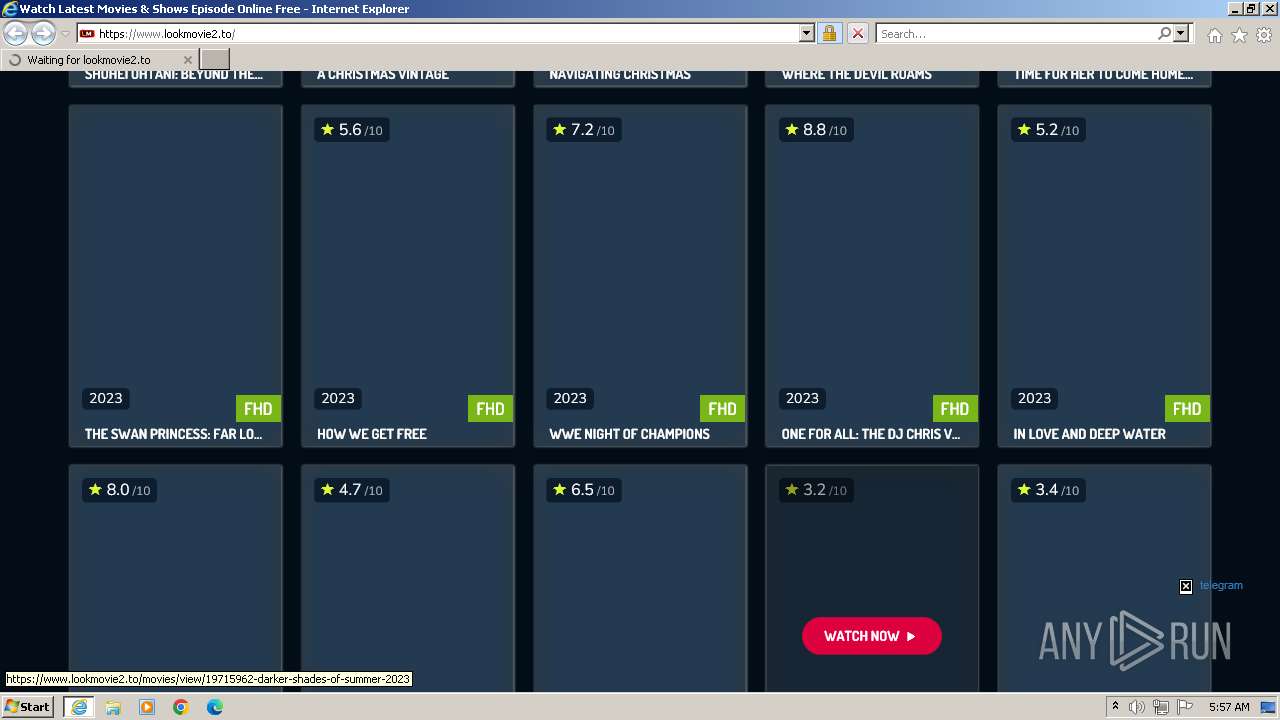Screen dimensions: 1280x720
Task: Open How We Get Free movie poster
Action: coord(408,263)
